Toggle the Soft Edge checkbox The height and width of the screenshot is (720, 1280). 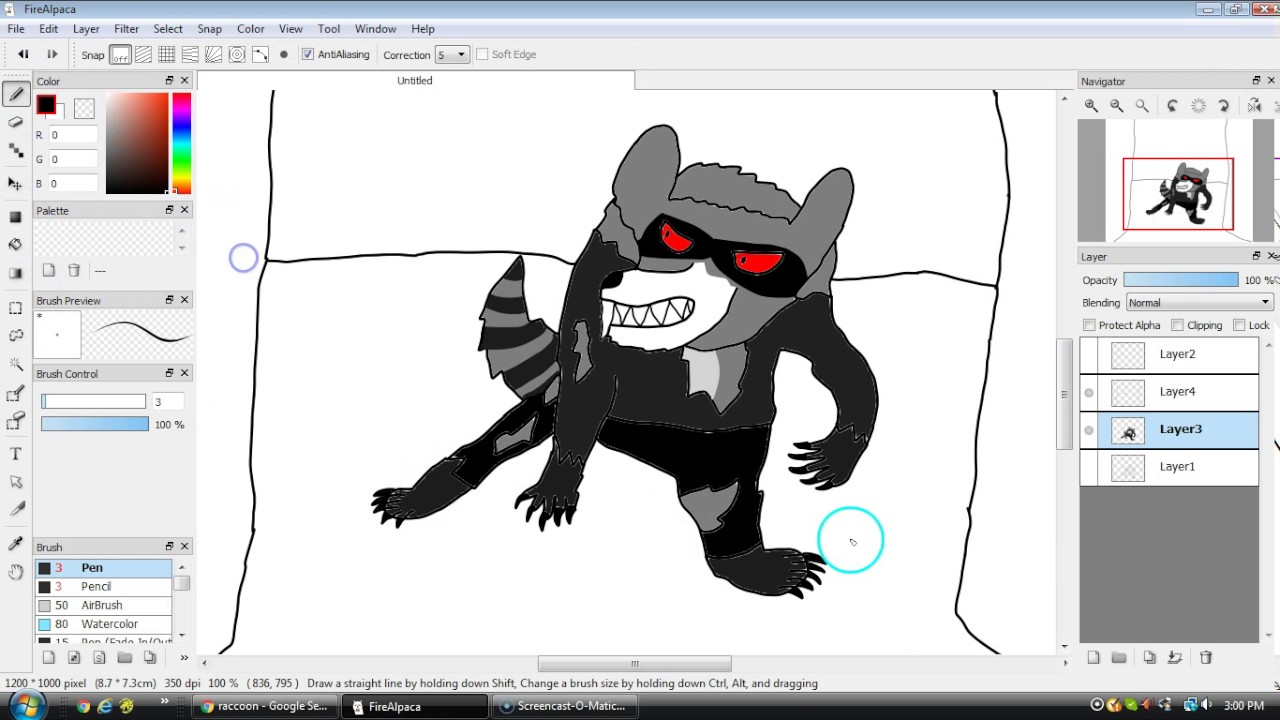[x=482, y=54]
